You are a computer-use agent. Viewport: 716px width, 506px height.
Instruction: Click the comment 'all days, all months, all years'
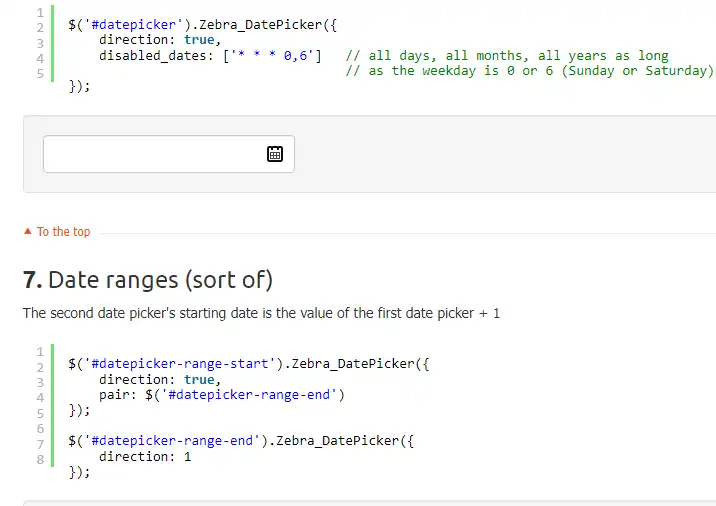[506, 55]
